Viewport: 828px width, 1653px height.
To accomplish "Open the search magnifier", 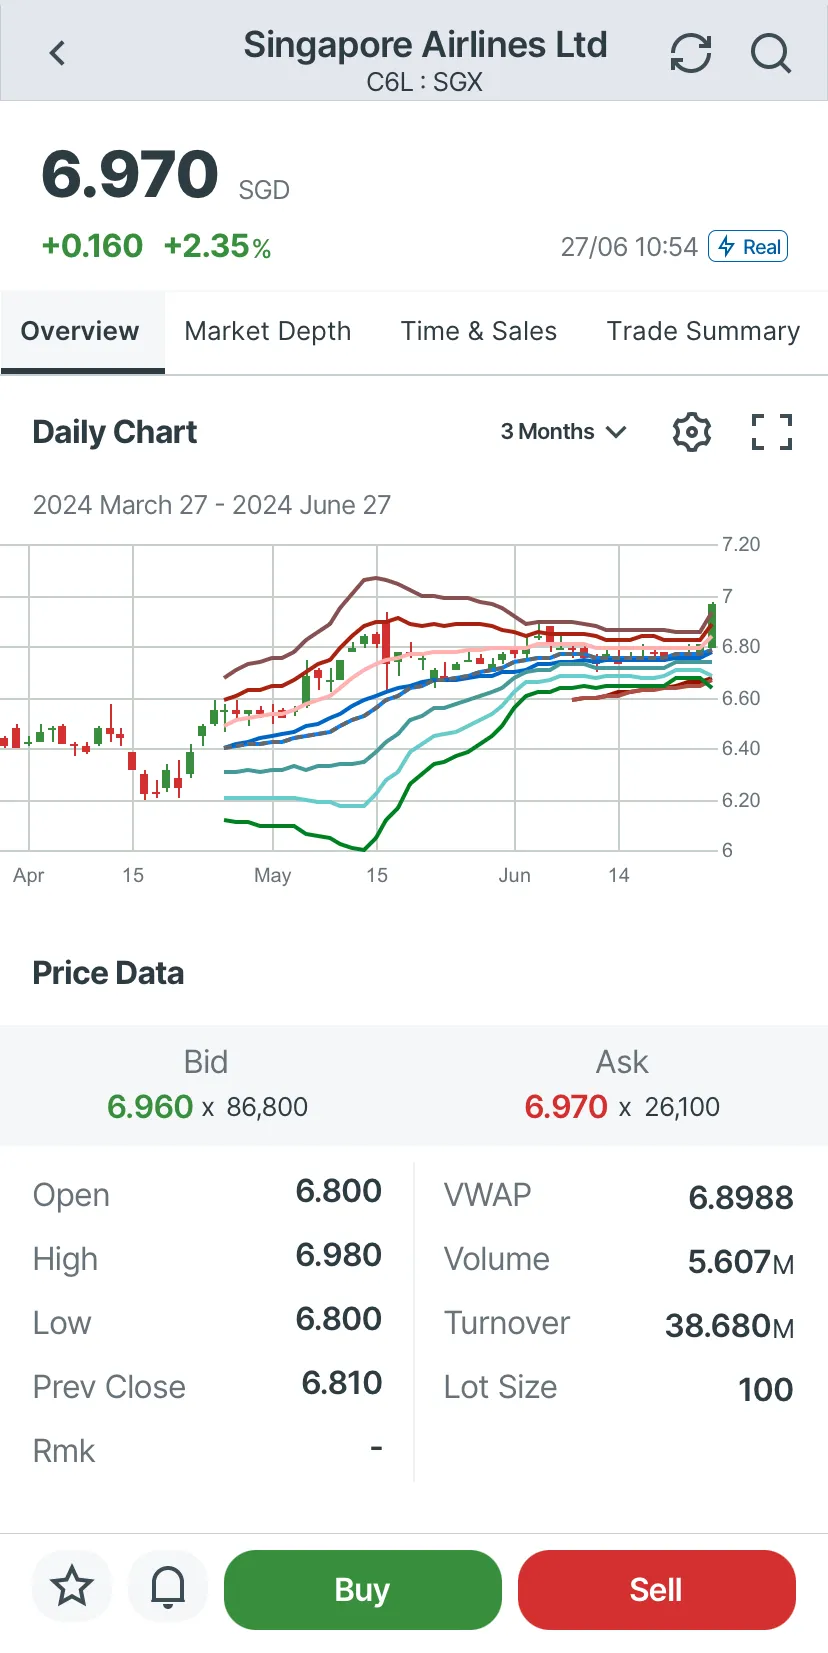I will 771,53.
